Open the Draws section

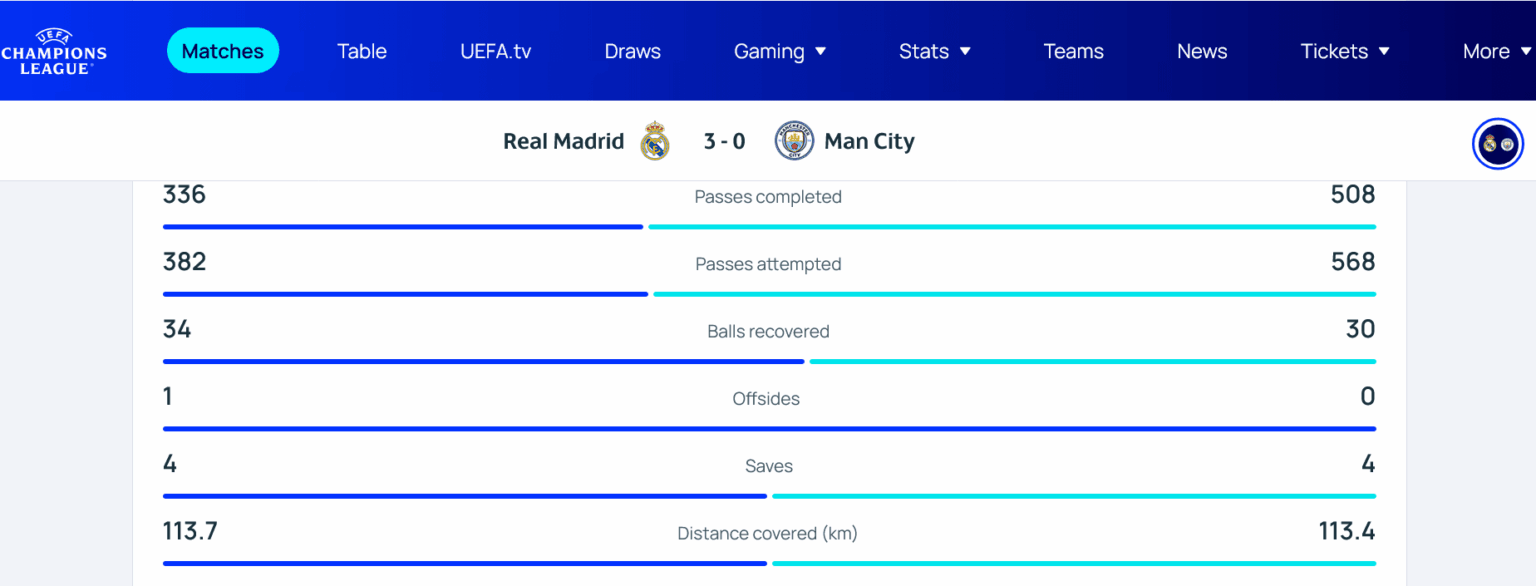pyautogui.click(x=632, y=51)
